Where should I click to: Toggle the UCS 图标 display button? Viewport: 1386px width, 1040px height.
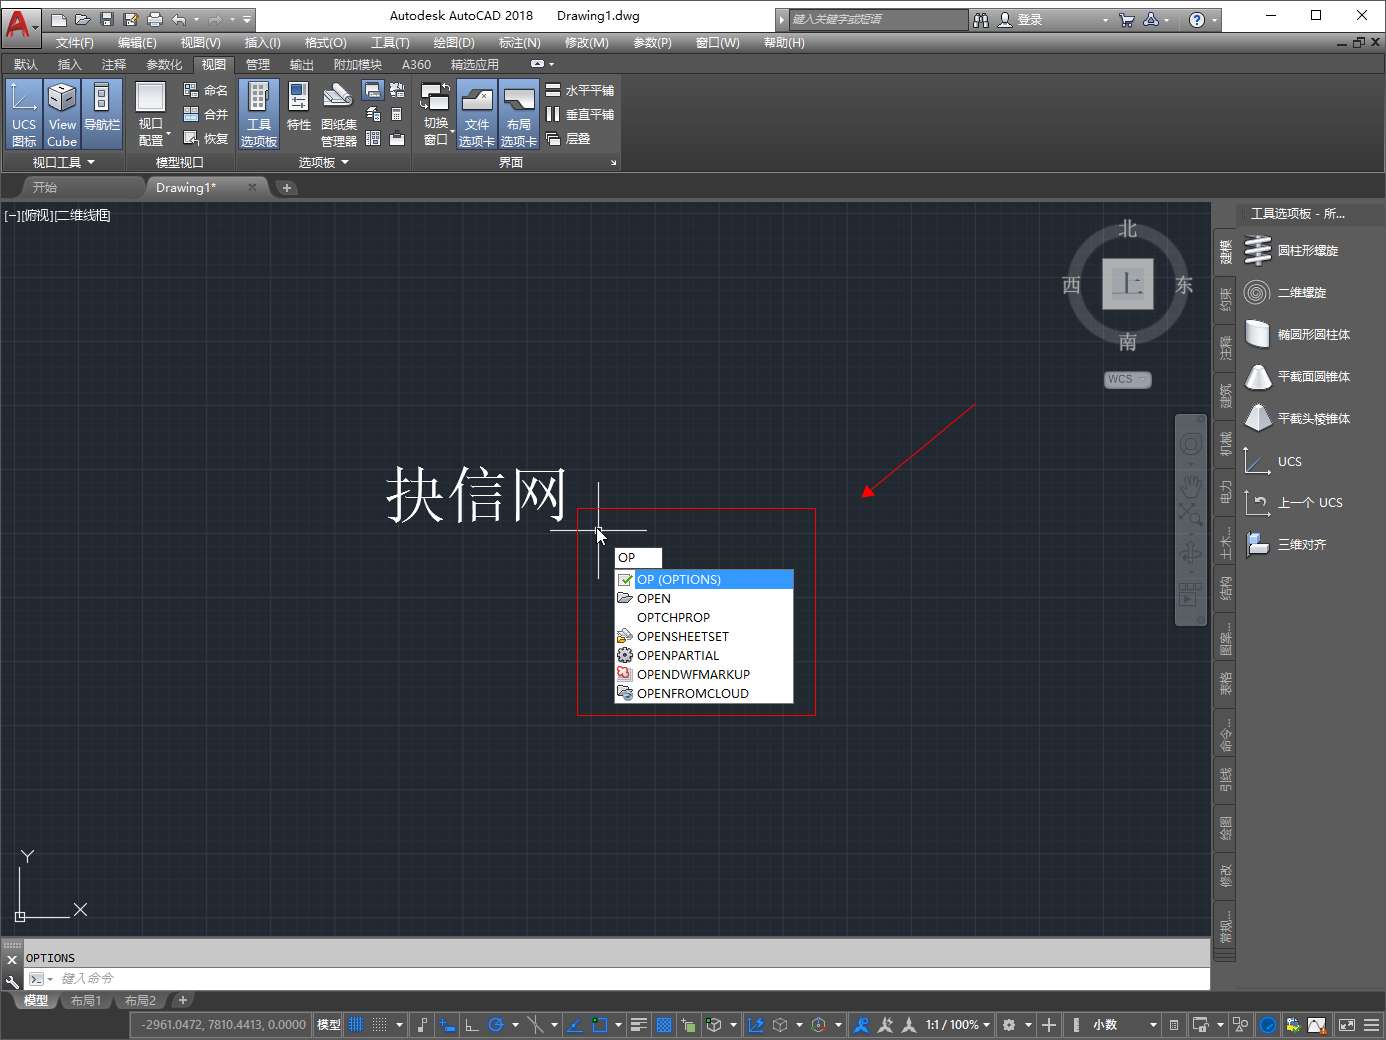point(23,114)
